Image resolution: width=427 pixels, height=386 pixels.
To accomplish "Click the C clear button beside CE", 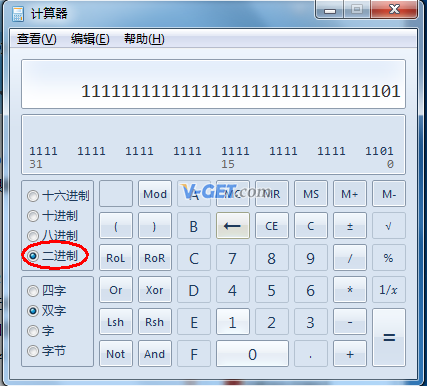I will 311,226.
